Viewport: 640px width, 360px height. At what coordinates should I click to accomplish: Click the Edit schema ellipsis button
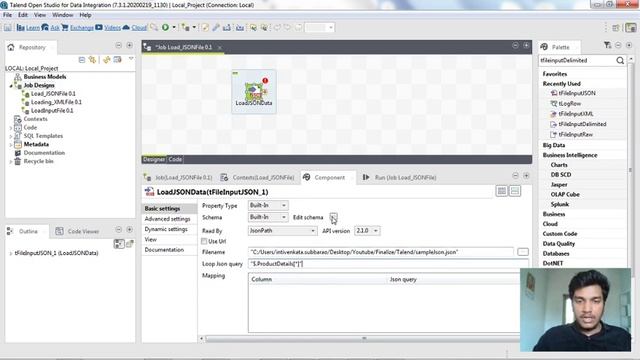pos(333,217)
